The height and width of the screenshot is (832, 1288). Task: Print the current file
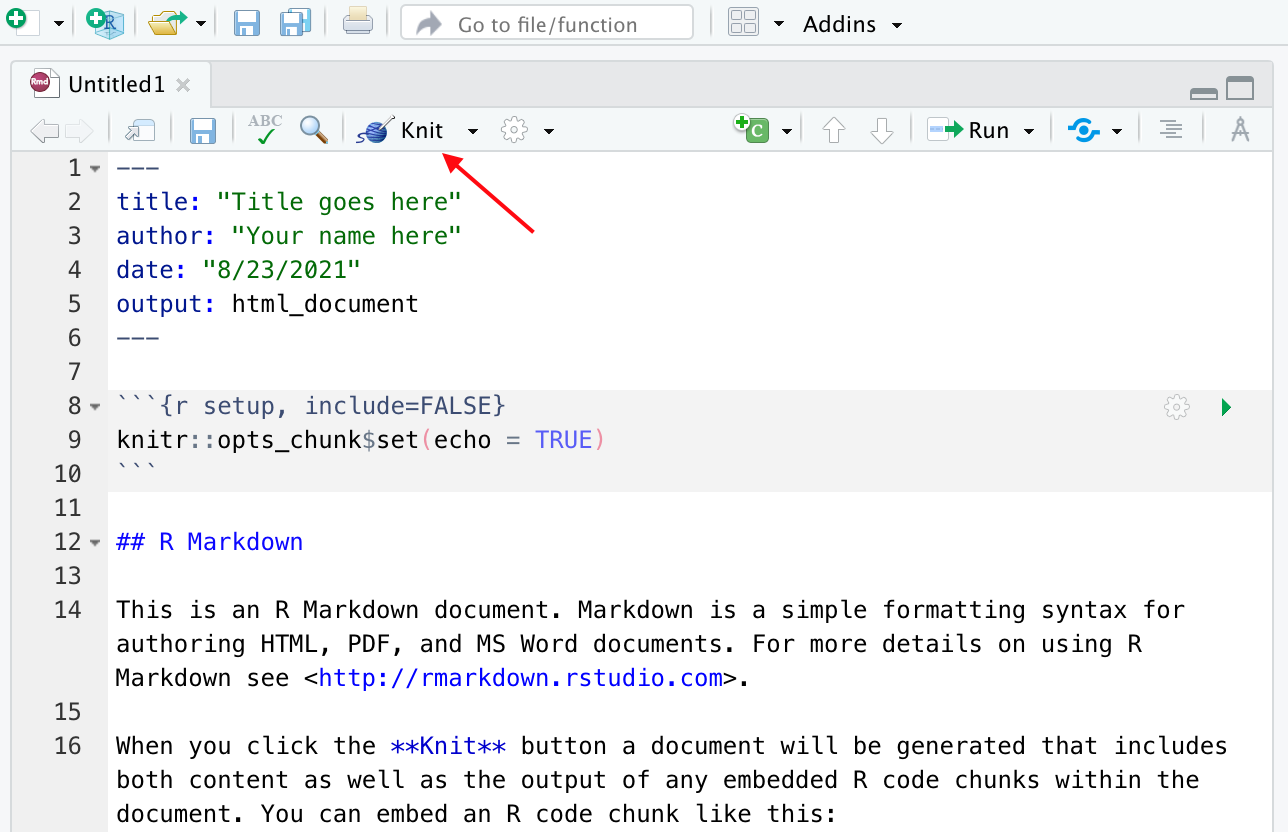(358, 21)
